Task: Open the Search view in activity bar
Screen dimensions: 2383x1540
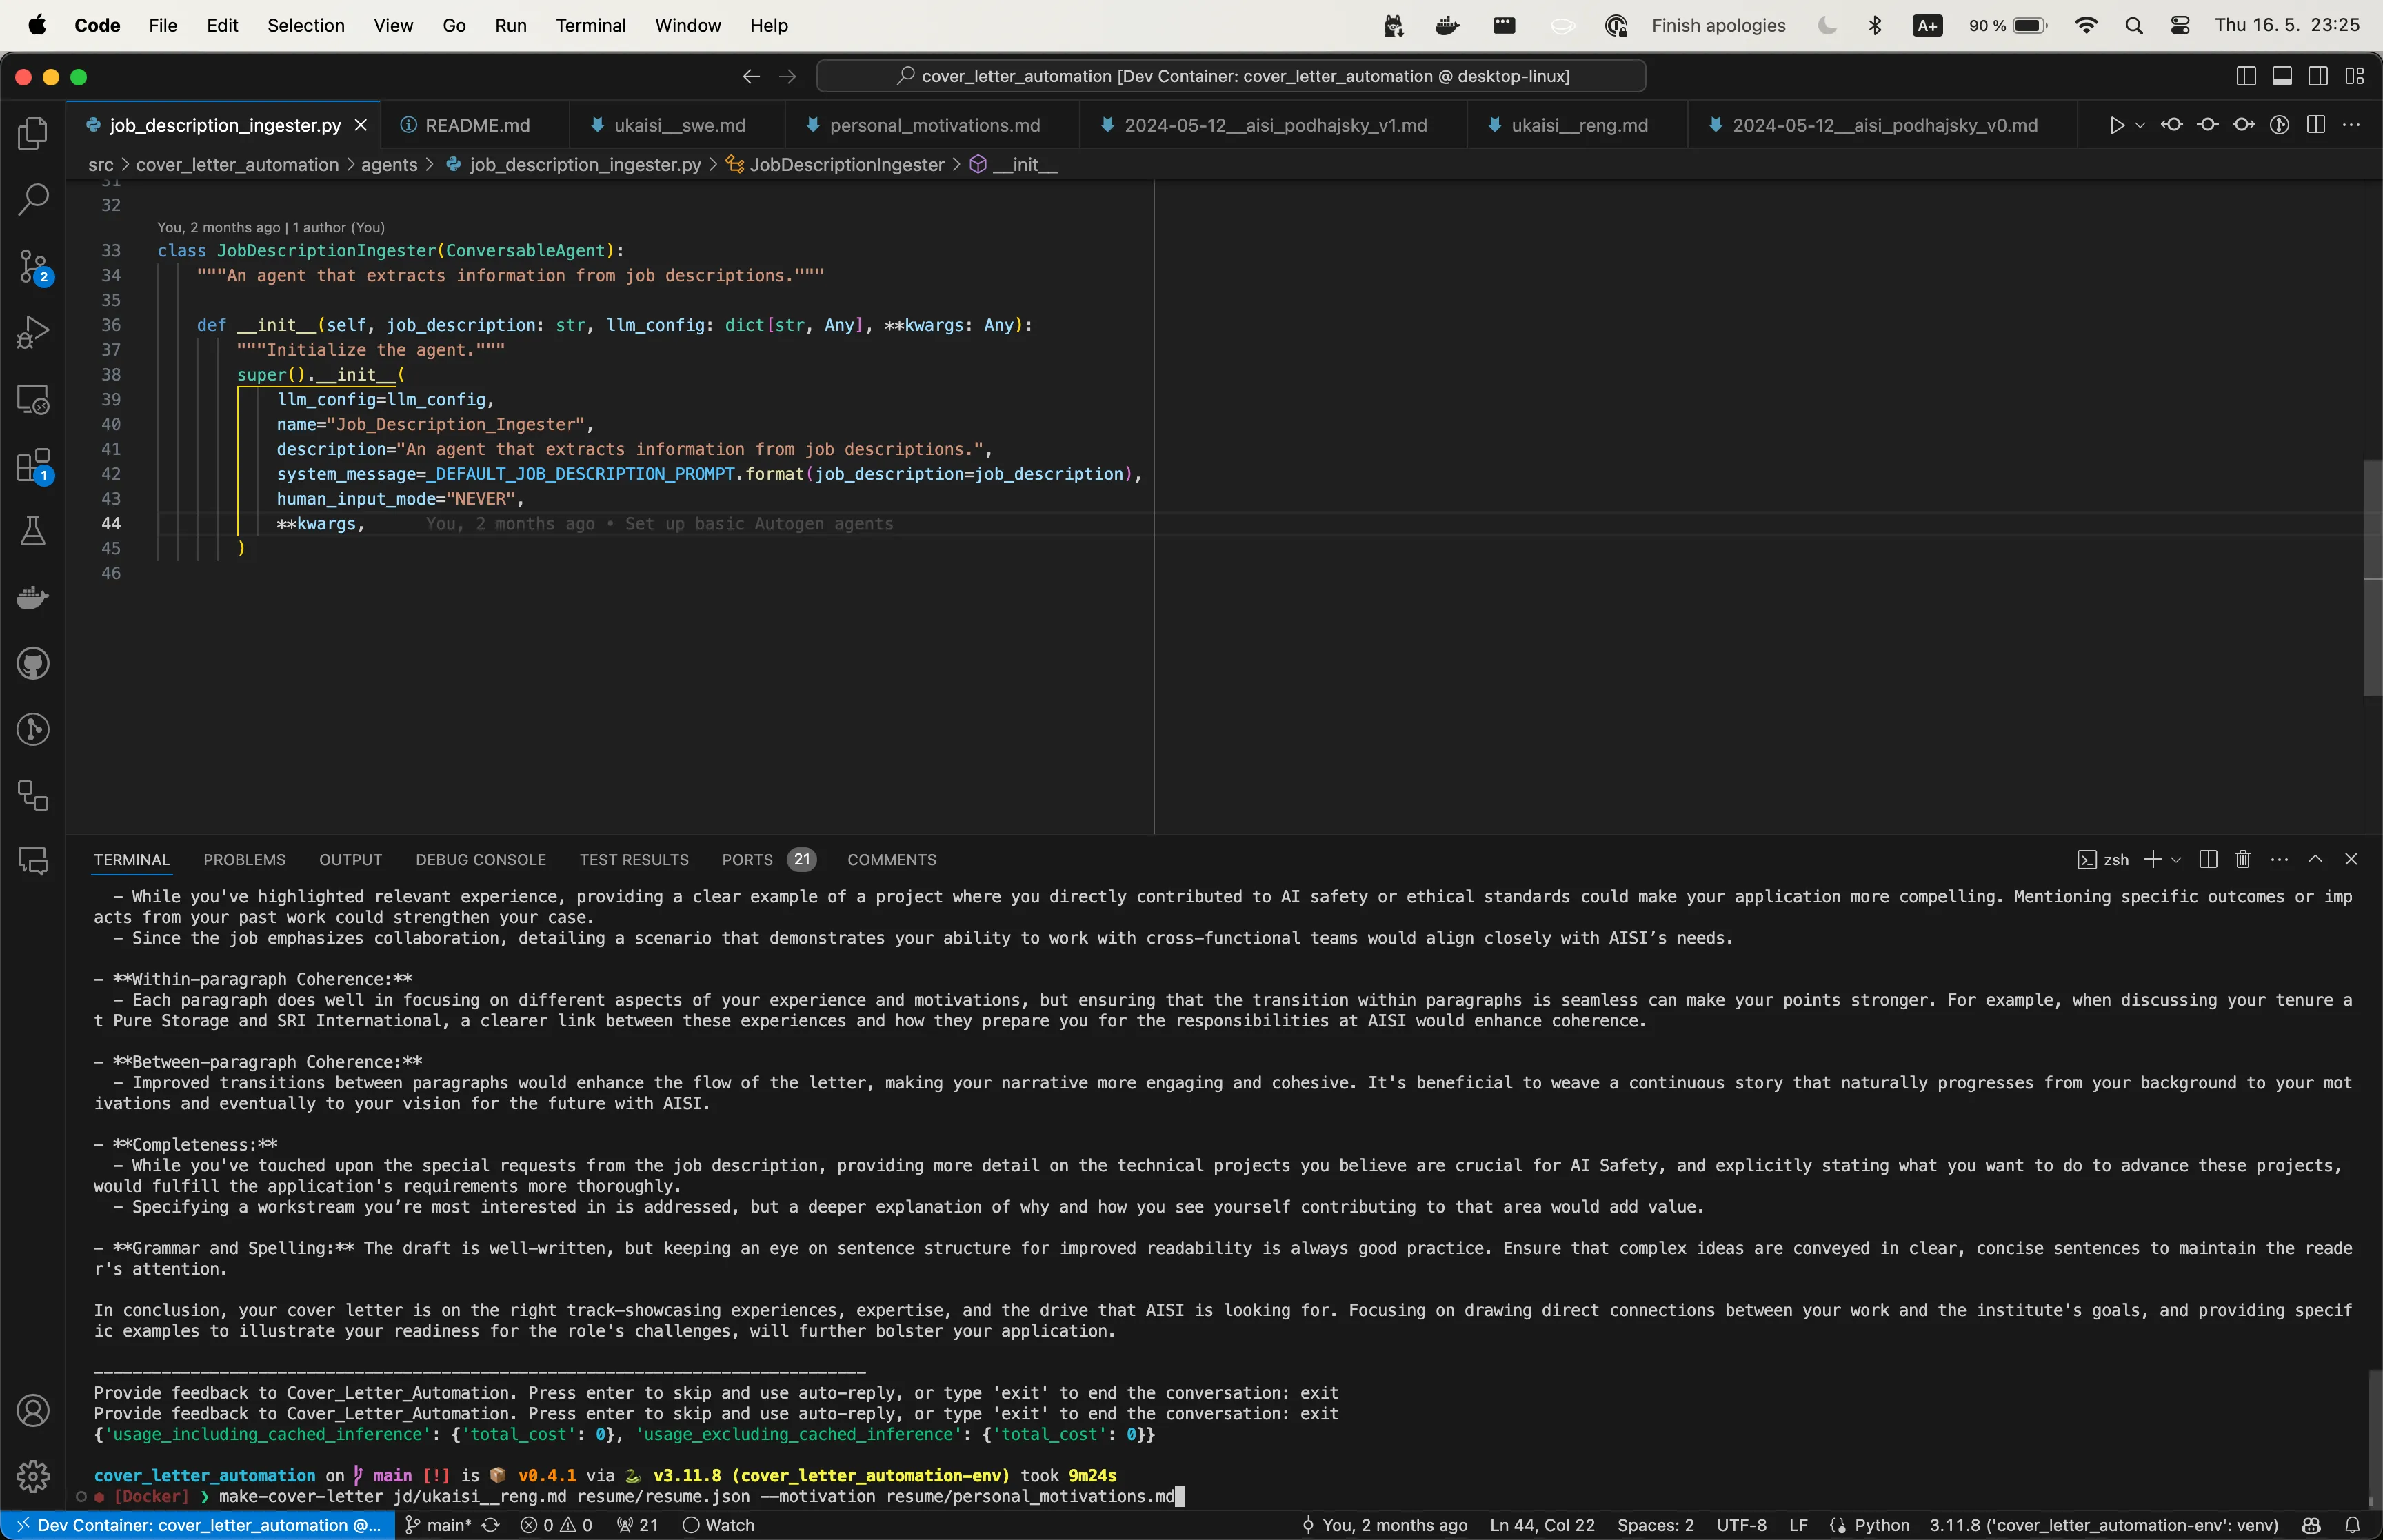Action: pyautogui.click(x=33, y=200)
